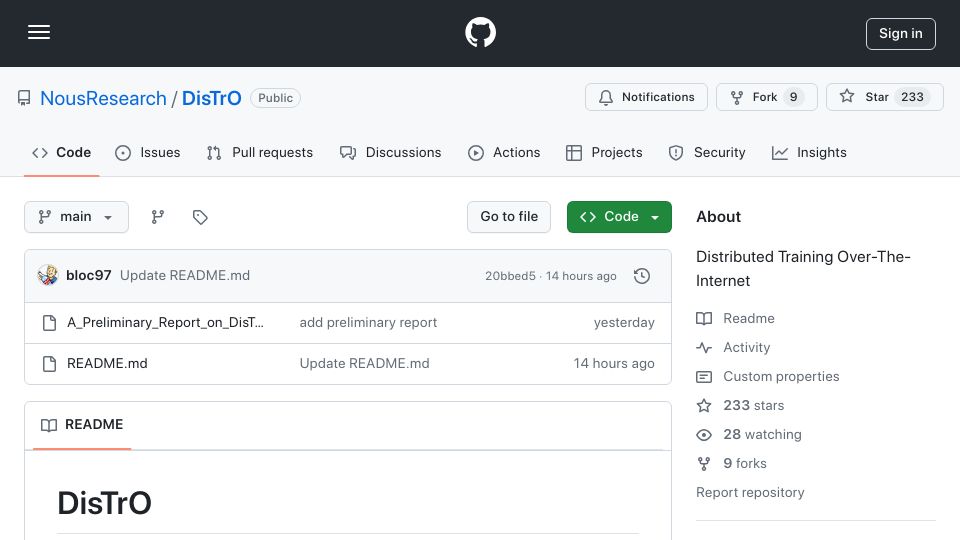The image size is (960, 540).
Task: Open the Projects tab
Action: 604,152
